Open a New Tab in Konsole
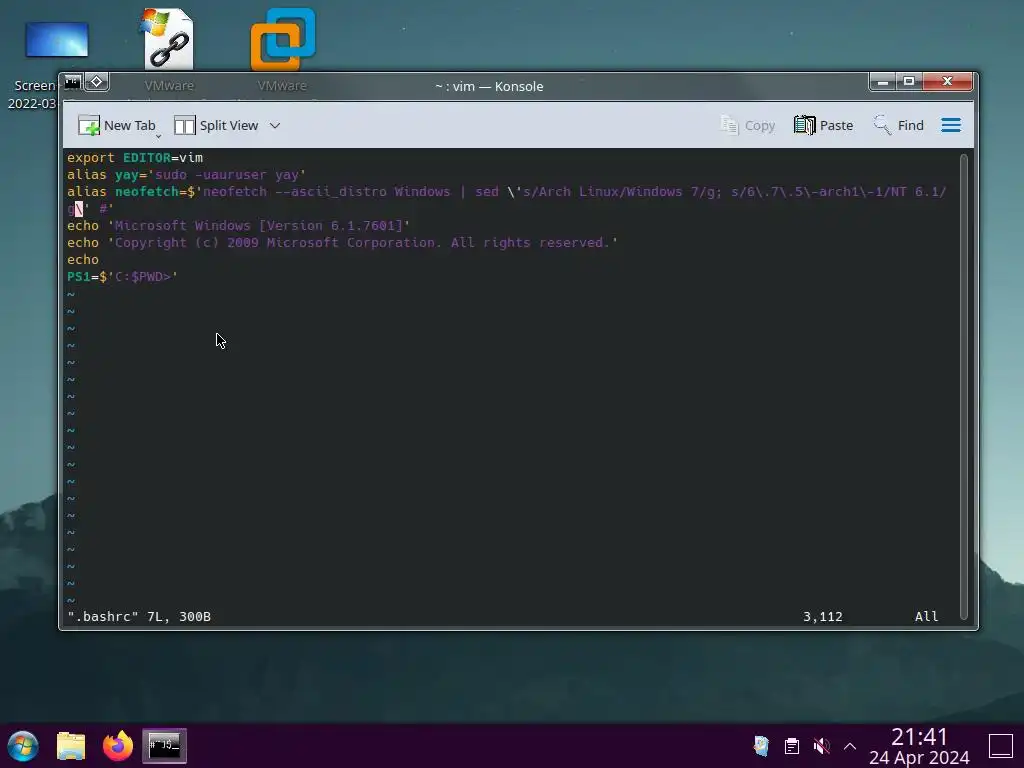Image resolution: width=1024 pixels, height=768 pixels. click(x=116, y=125)
